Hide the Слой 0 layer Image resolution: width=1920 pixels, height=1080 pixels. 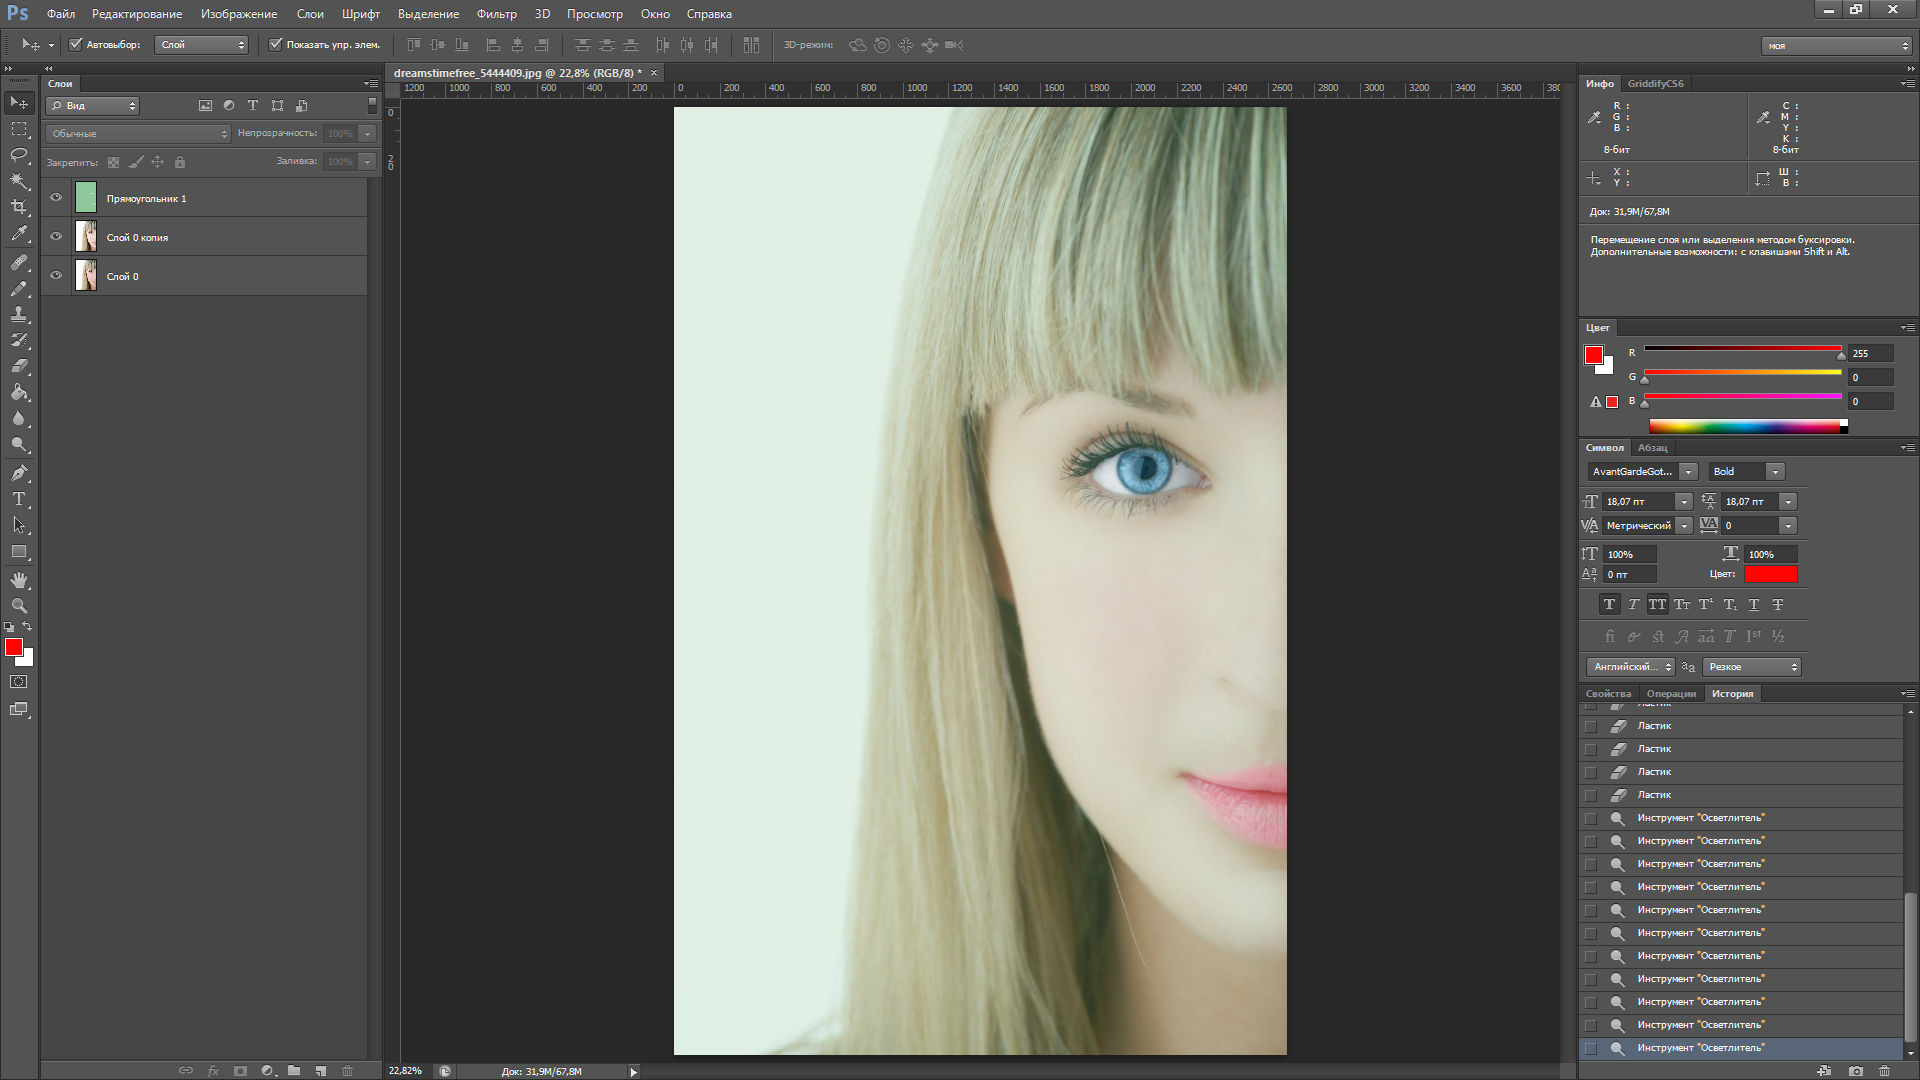click(56, 276)
